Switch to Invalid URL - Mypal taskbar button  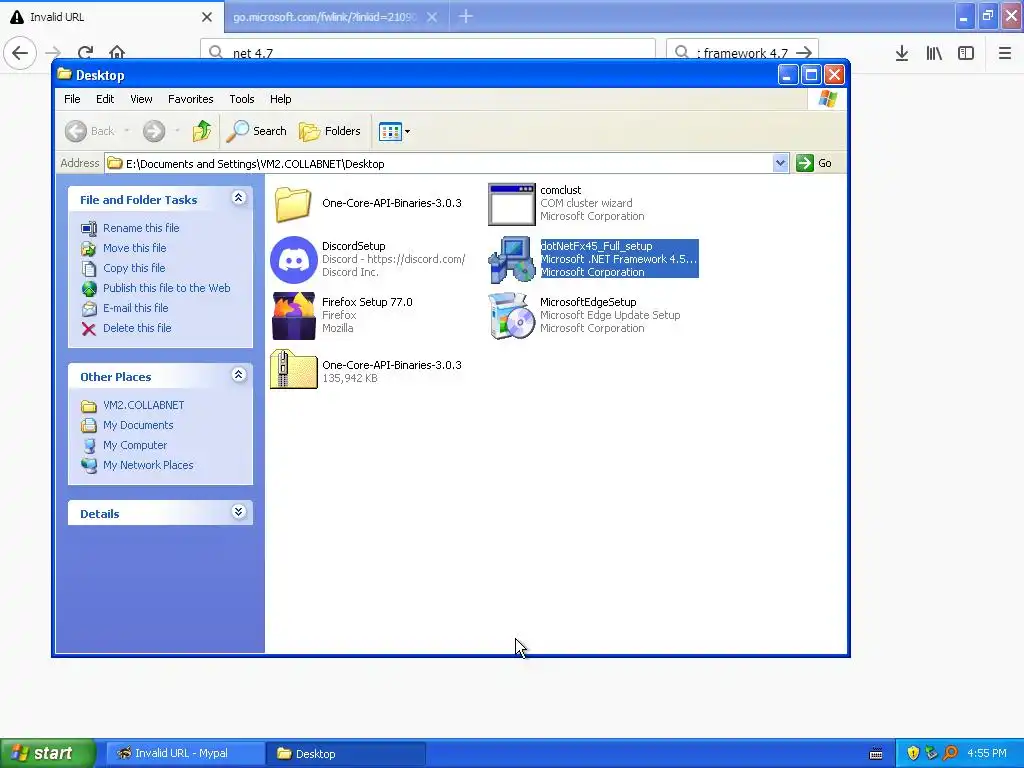pos(185,754)
